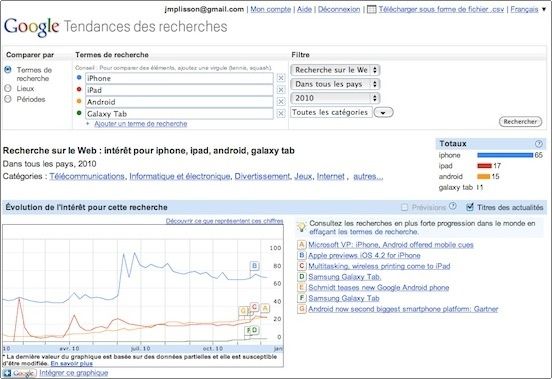Click the Rechercher button
Viewport: 552px width, 379px height.
pyautogui.click(x=520, y=122)
